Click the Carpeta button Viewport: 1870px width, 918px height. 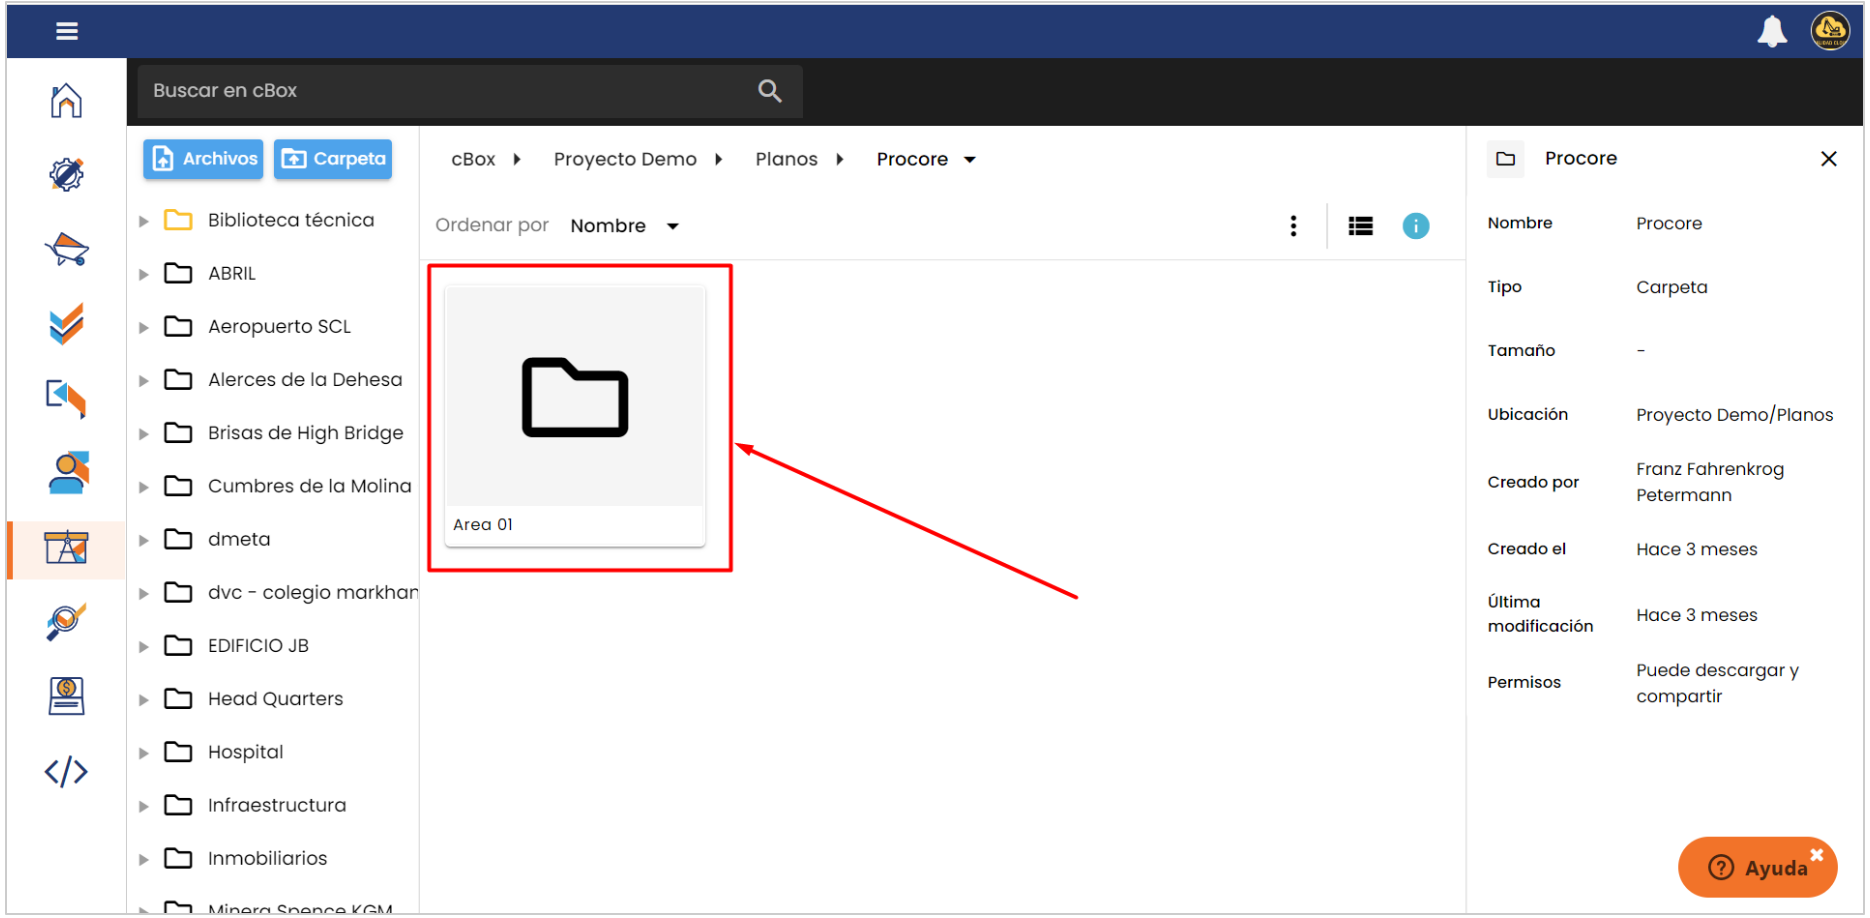coord(333,159)
